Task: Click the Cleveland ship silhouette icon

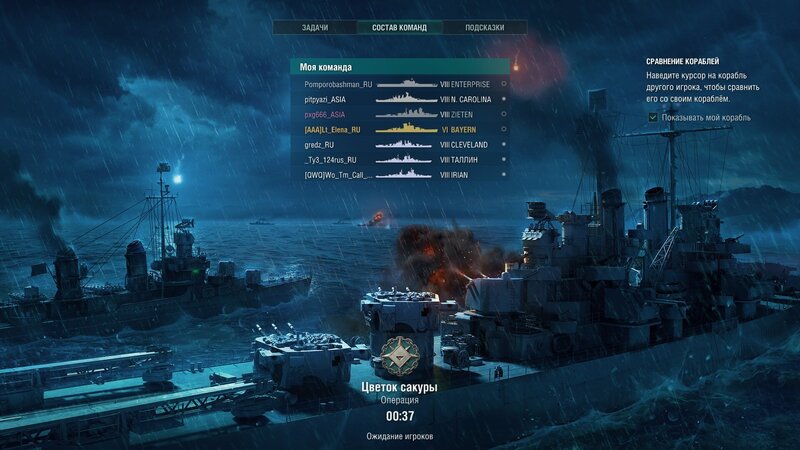Action: pos(404,144)
